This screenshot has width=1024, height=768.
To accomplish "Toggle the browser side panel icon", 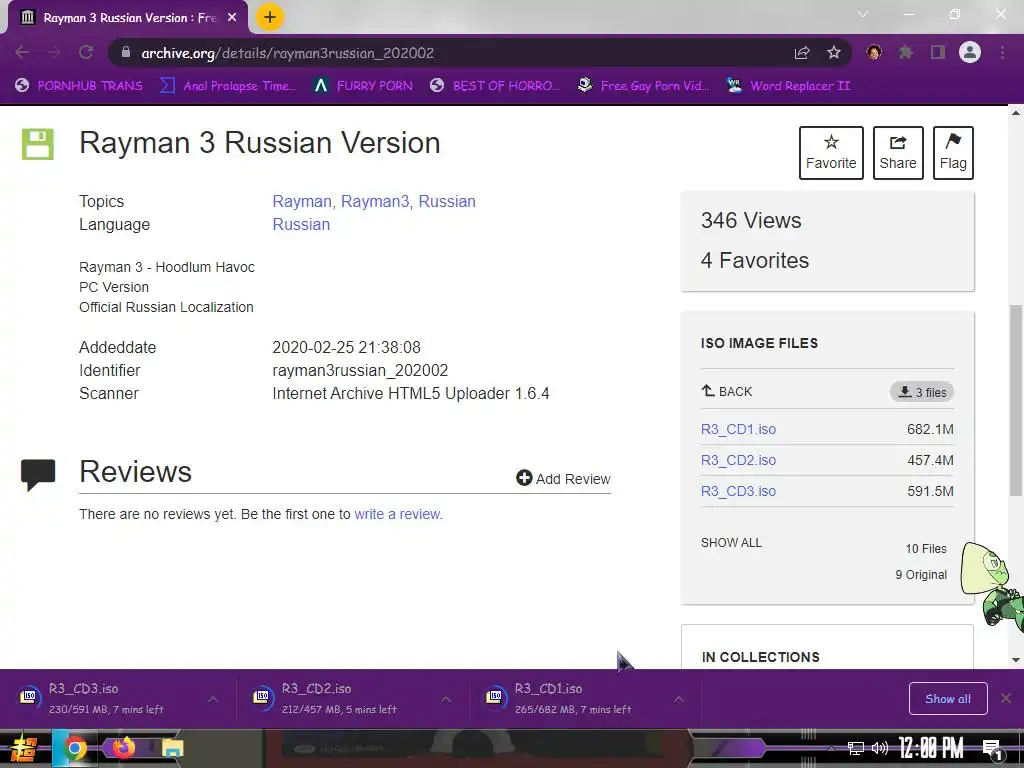I will click(x=938, y=53).
